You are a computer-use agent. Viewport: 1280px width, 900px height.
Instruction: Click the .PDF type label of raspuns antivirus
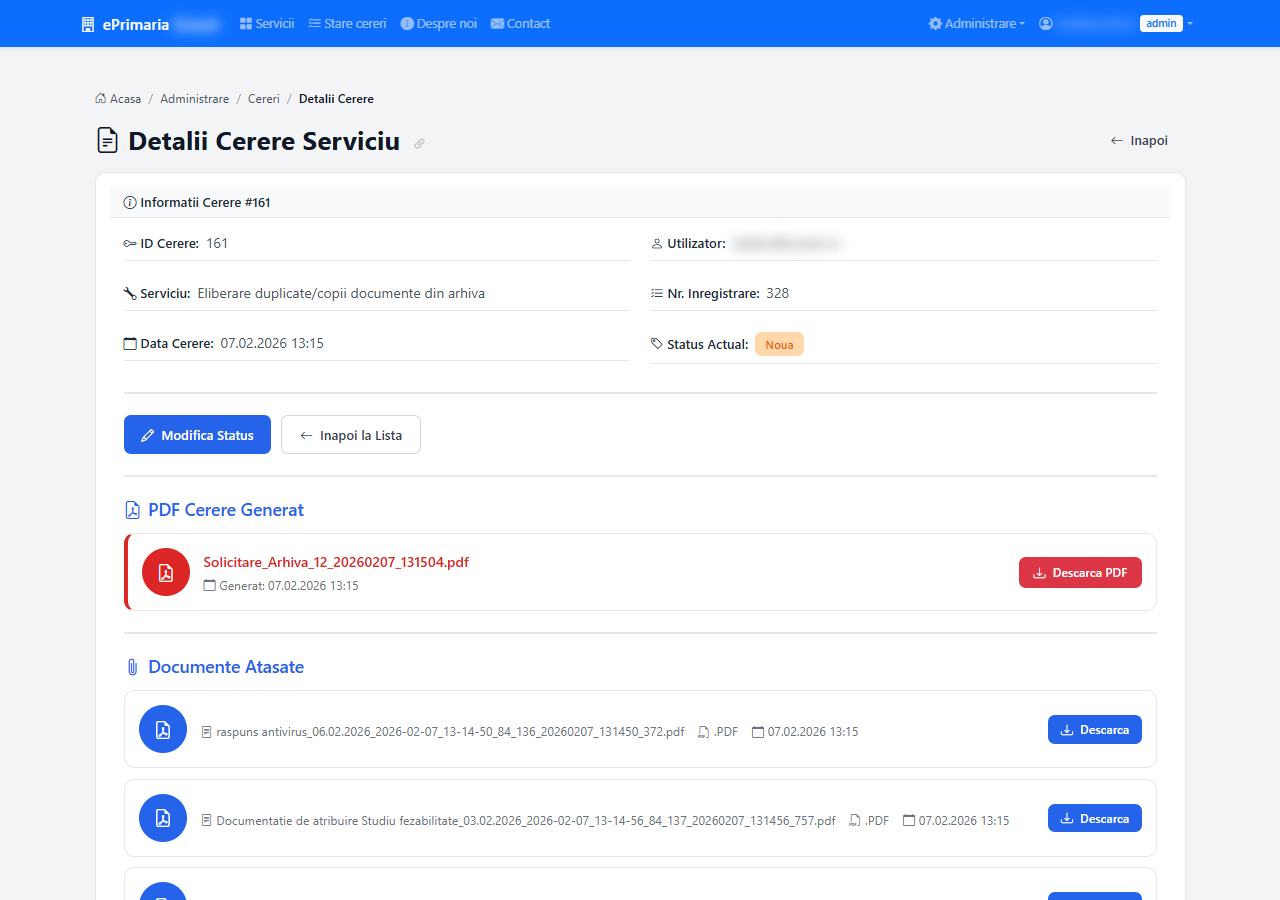coord(725,732)
